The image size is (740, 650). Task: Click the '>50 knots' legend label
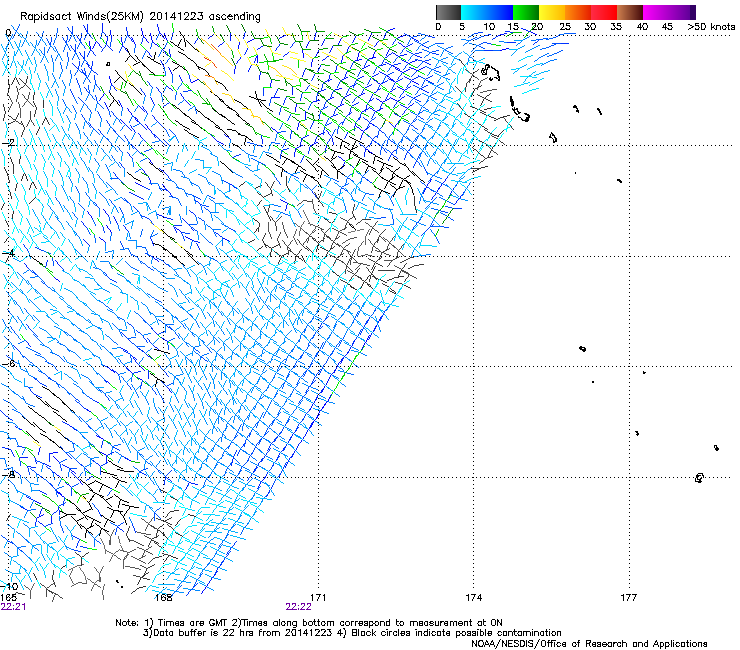[711, 27]
